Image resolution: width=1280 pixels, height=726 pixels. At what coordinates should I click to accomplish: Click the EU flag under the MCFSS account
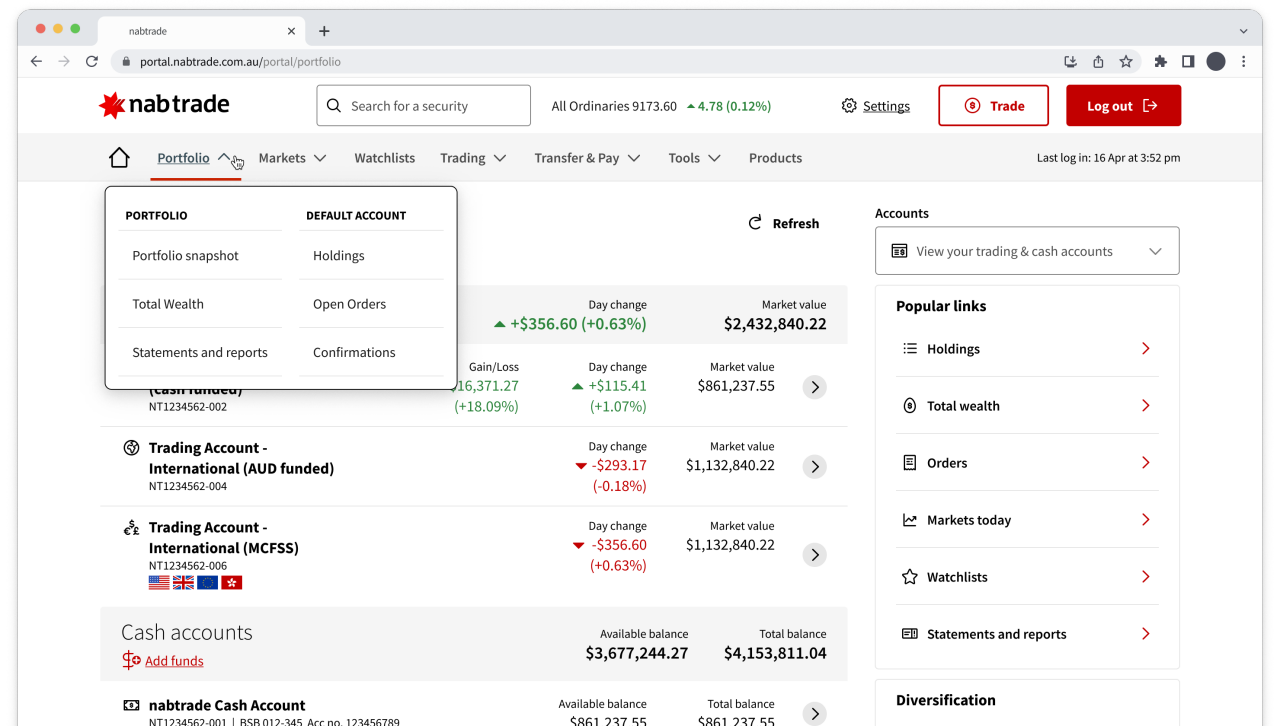(x=207, y=582)
